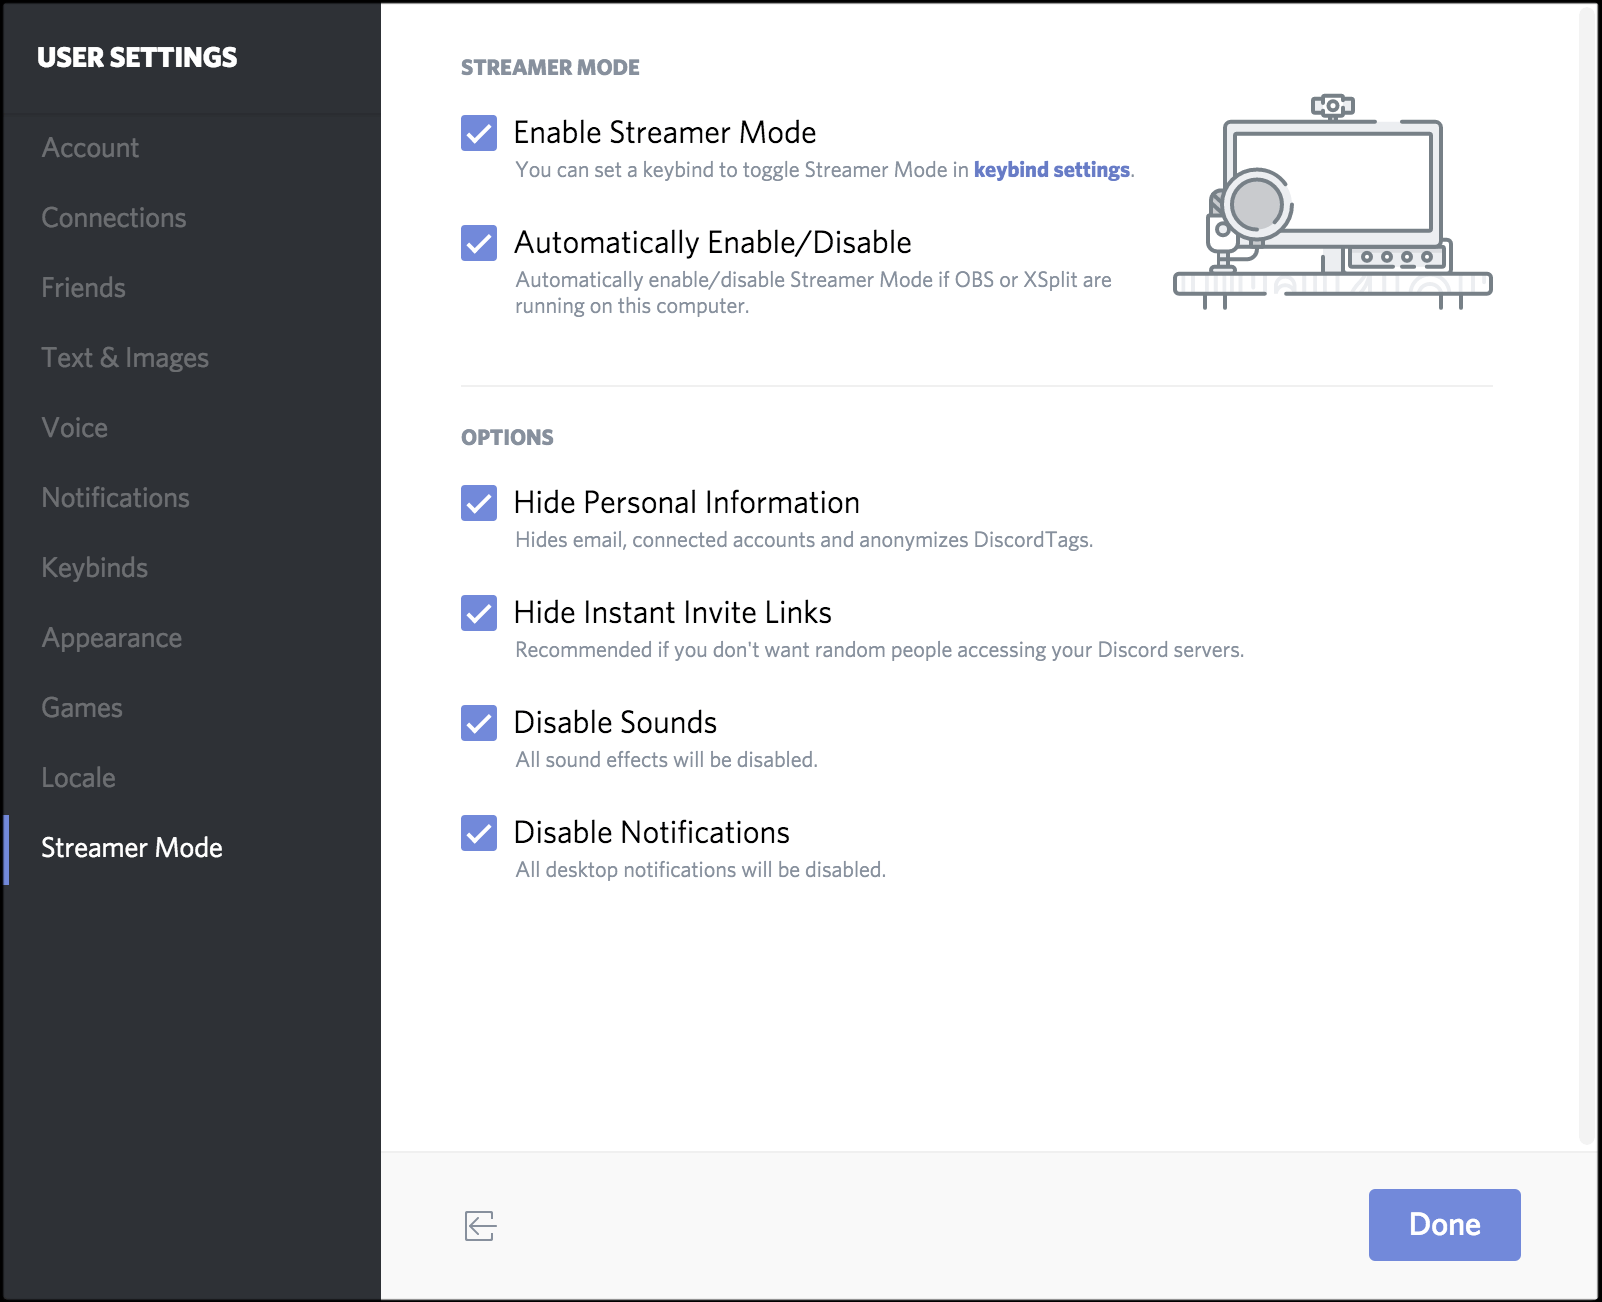Open the keybind settings link
1602x1302 pixels.
1051,170
